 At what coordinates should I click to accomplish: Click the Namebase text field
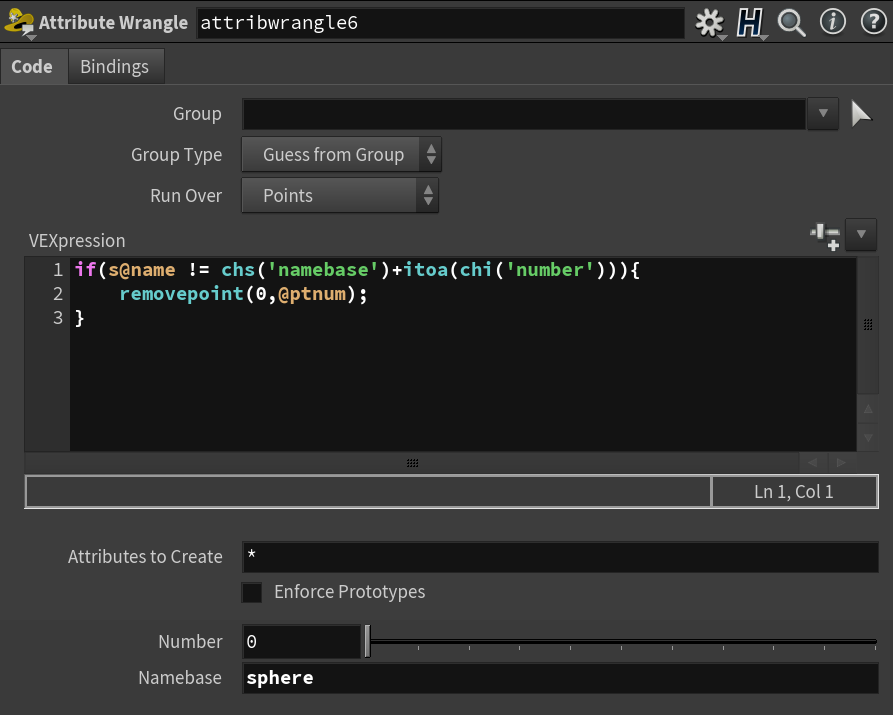click(560, 678)
